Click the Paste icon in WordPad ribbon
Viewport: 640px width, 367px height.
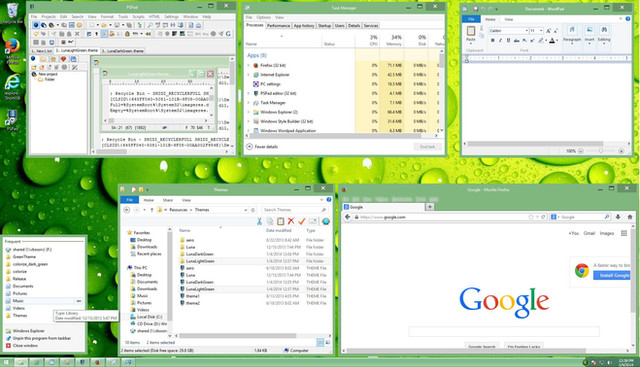[x=471, y=31]
